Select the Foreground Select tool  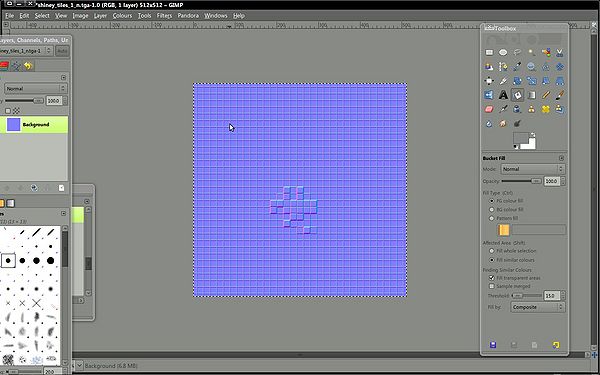coord(489,67)
